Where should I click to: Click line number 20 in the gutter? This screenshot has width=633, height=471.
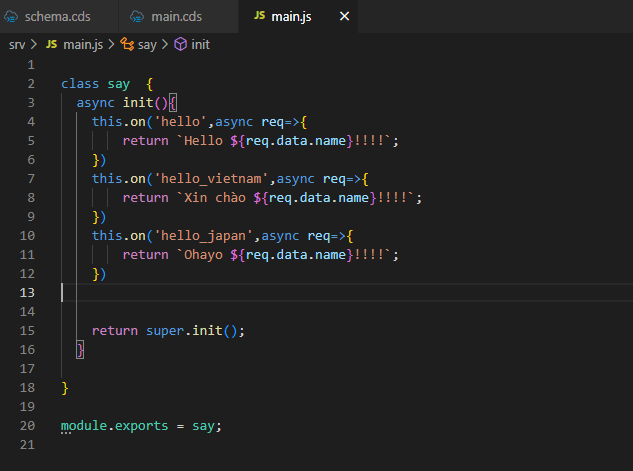pos(27,425)
